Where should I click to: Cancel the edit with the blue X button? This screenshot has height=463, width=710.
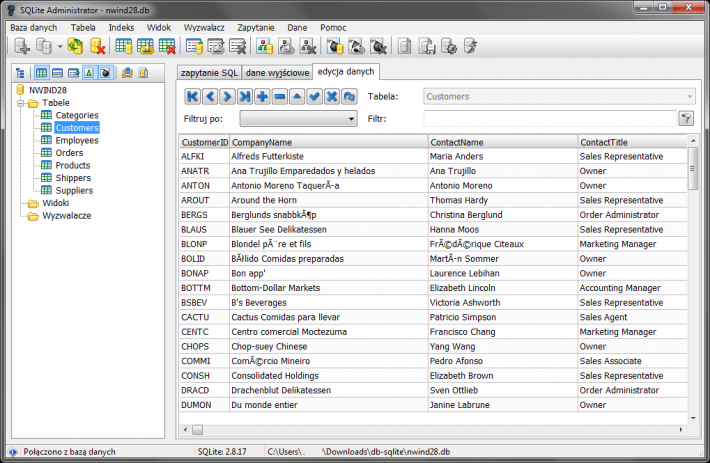click(x=332, y=96)
